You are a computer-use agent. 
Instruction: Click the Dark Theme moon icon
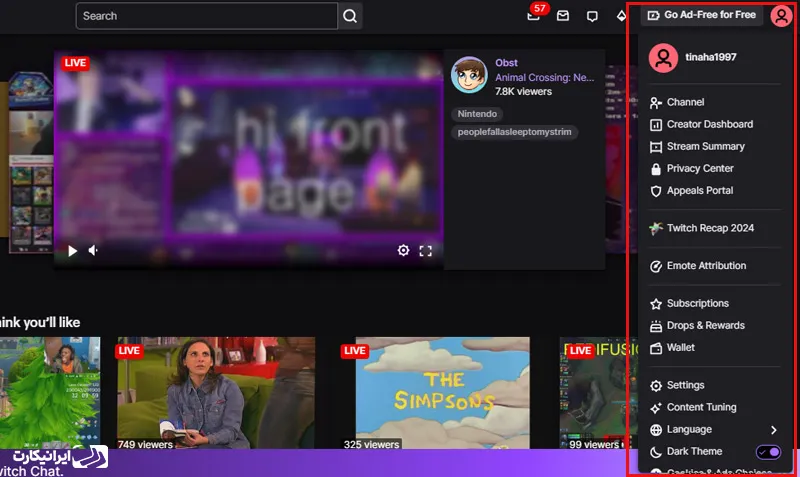coord(656,452)
